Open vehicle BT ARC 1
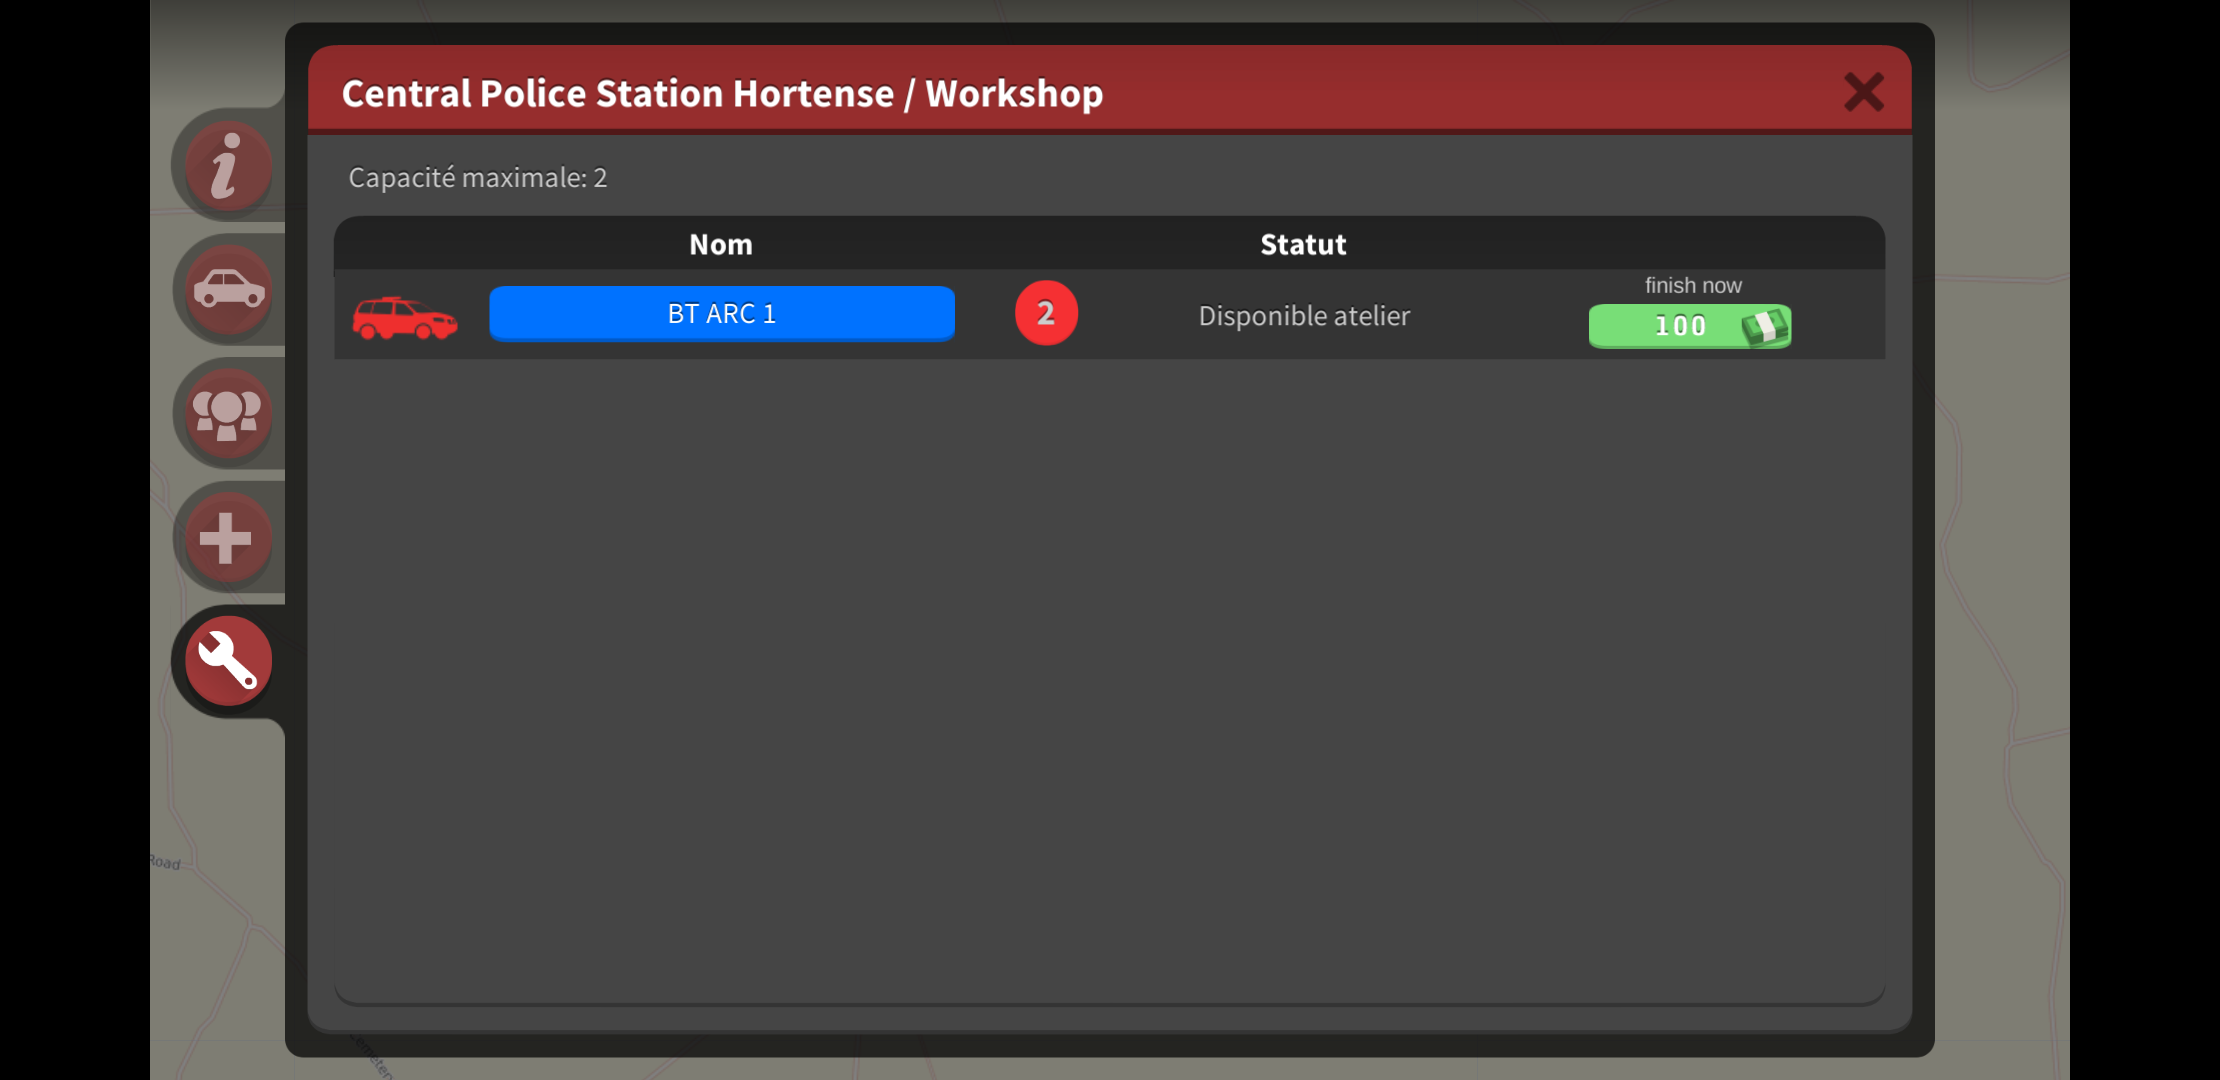The image size is (2220, 1080). click(x=722, y=314)
